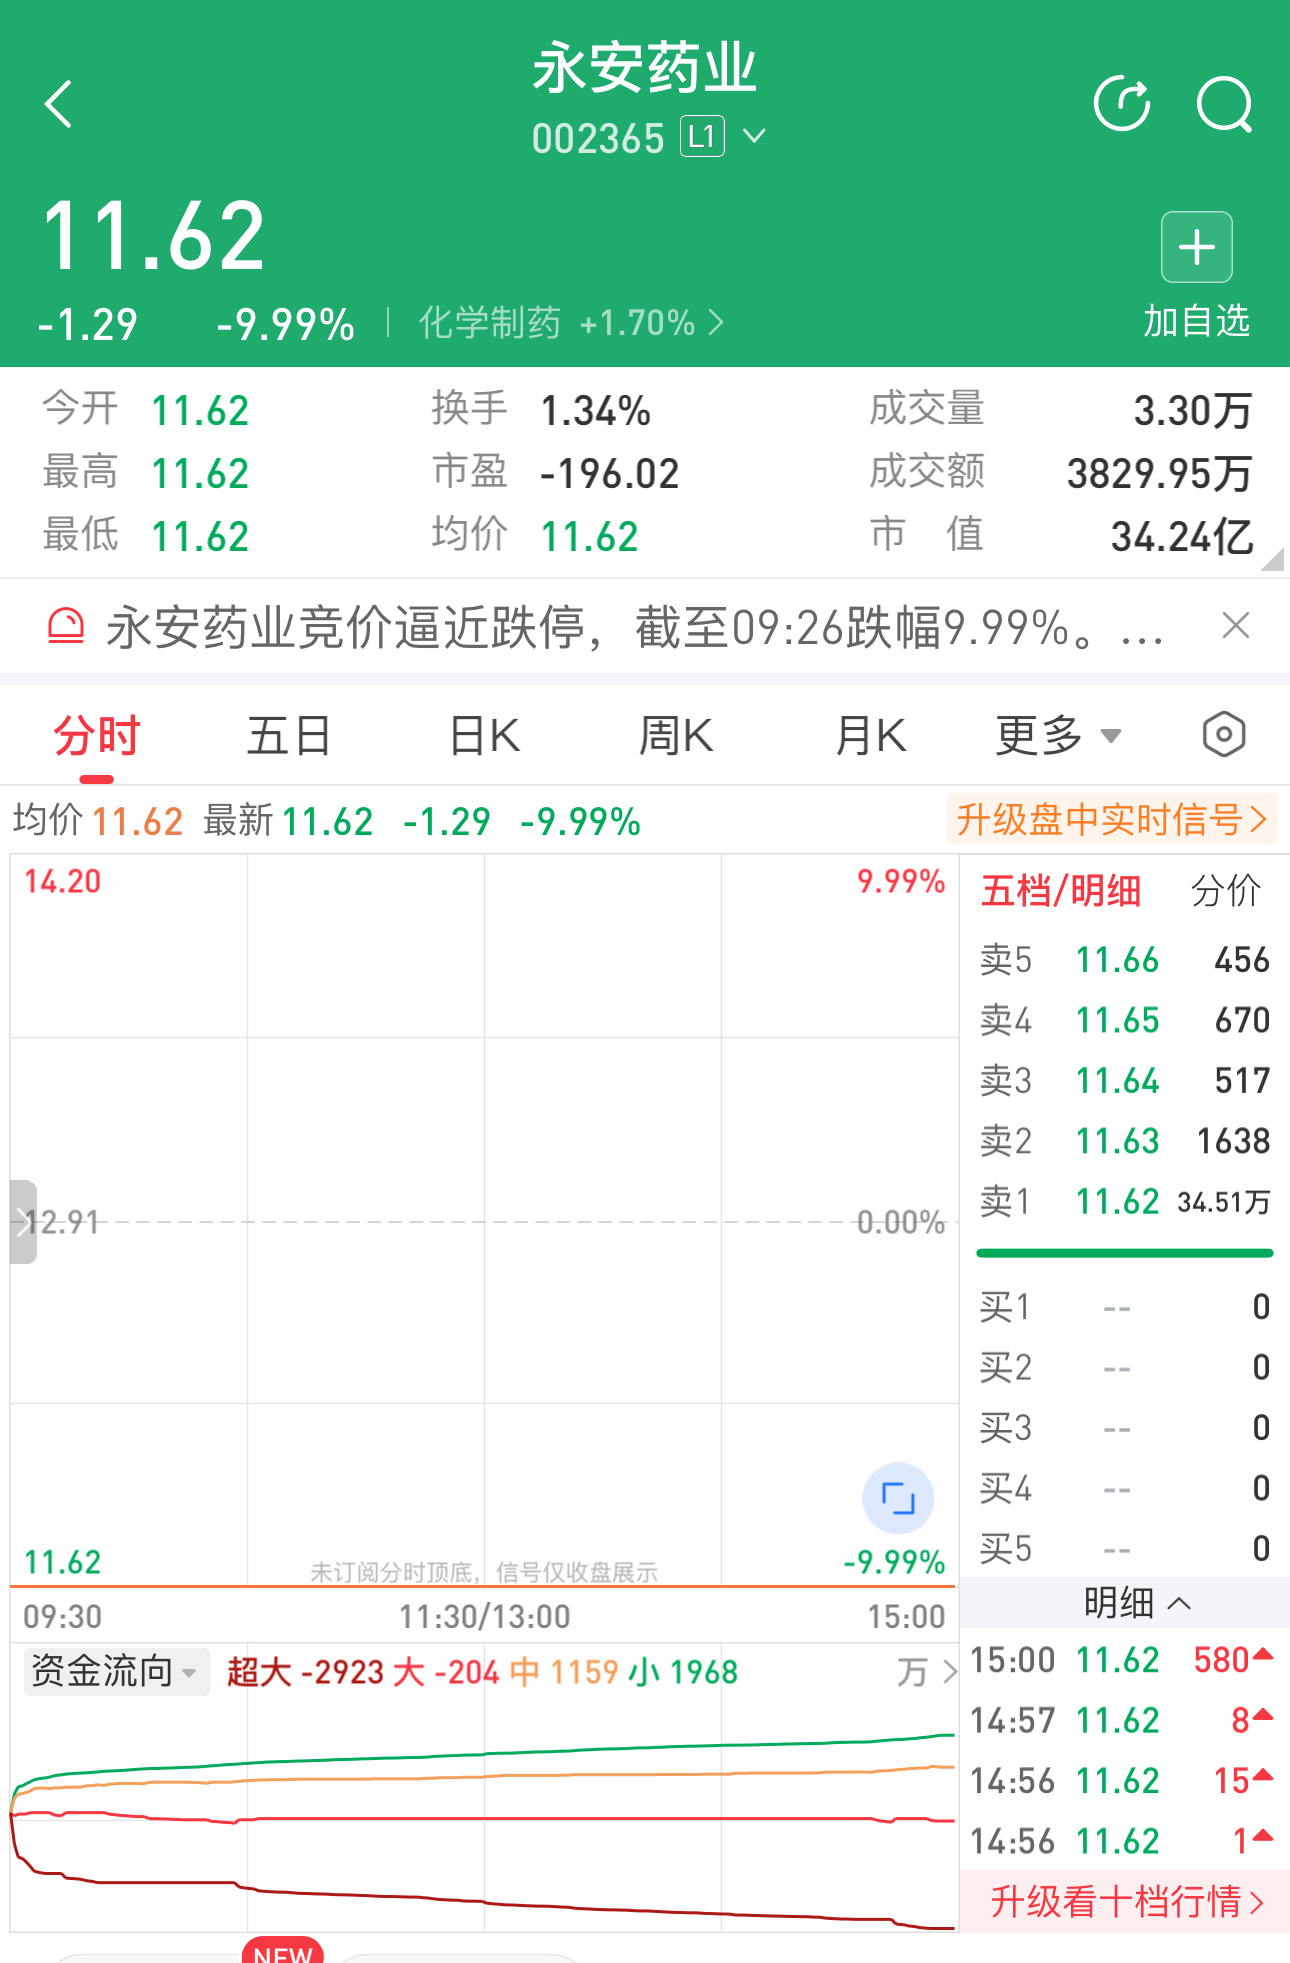The height and width of the screenshot is (1963, 1290).
Task: Open 化学制药 sector link
Action: 570,323
